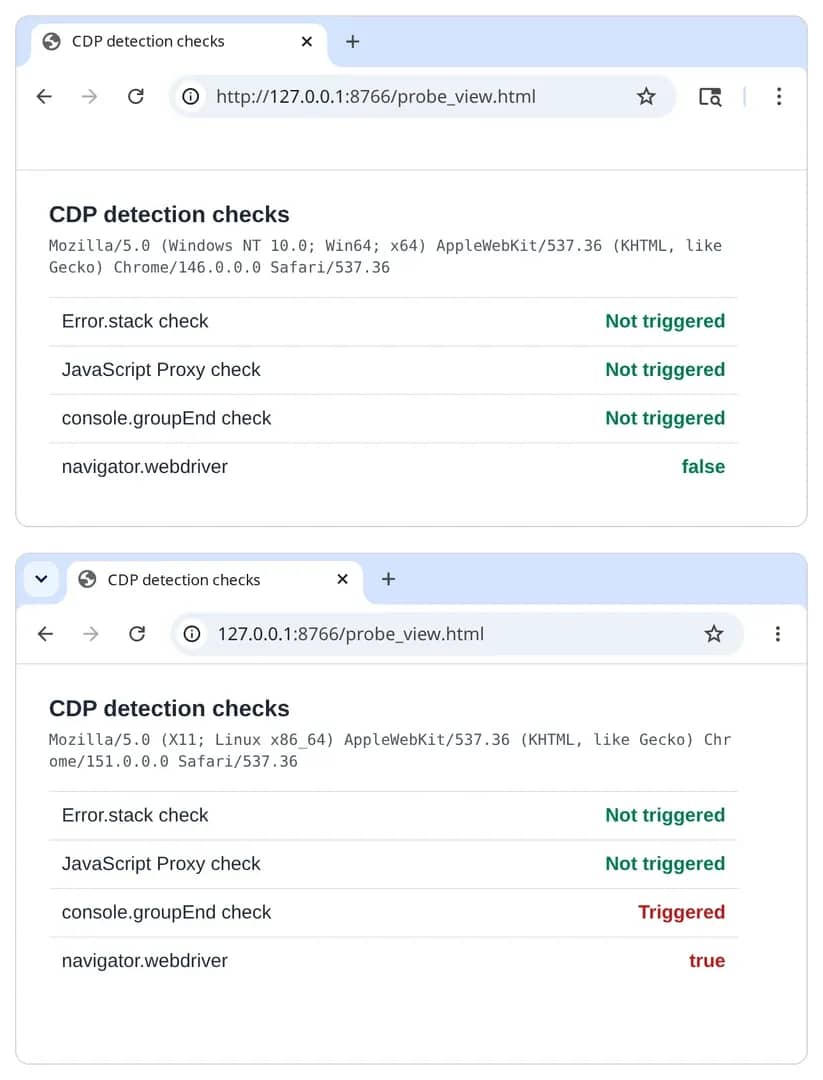Click JavaScript Proxy check label in bottom page
The image size is (823, 1080).
tap(161, 864)
